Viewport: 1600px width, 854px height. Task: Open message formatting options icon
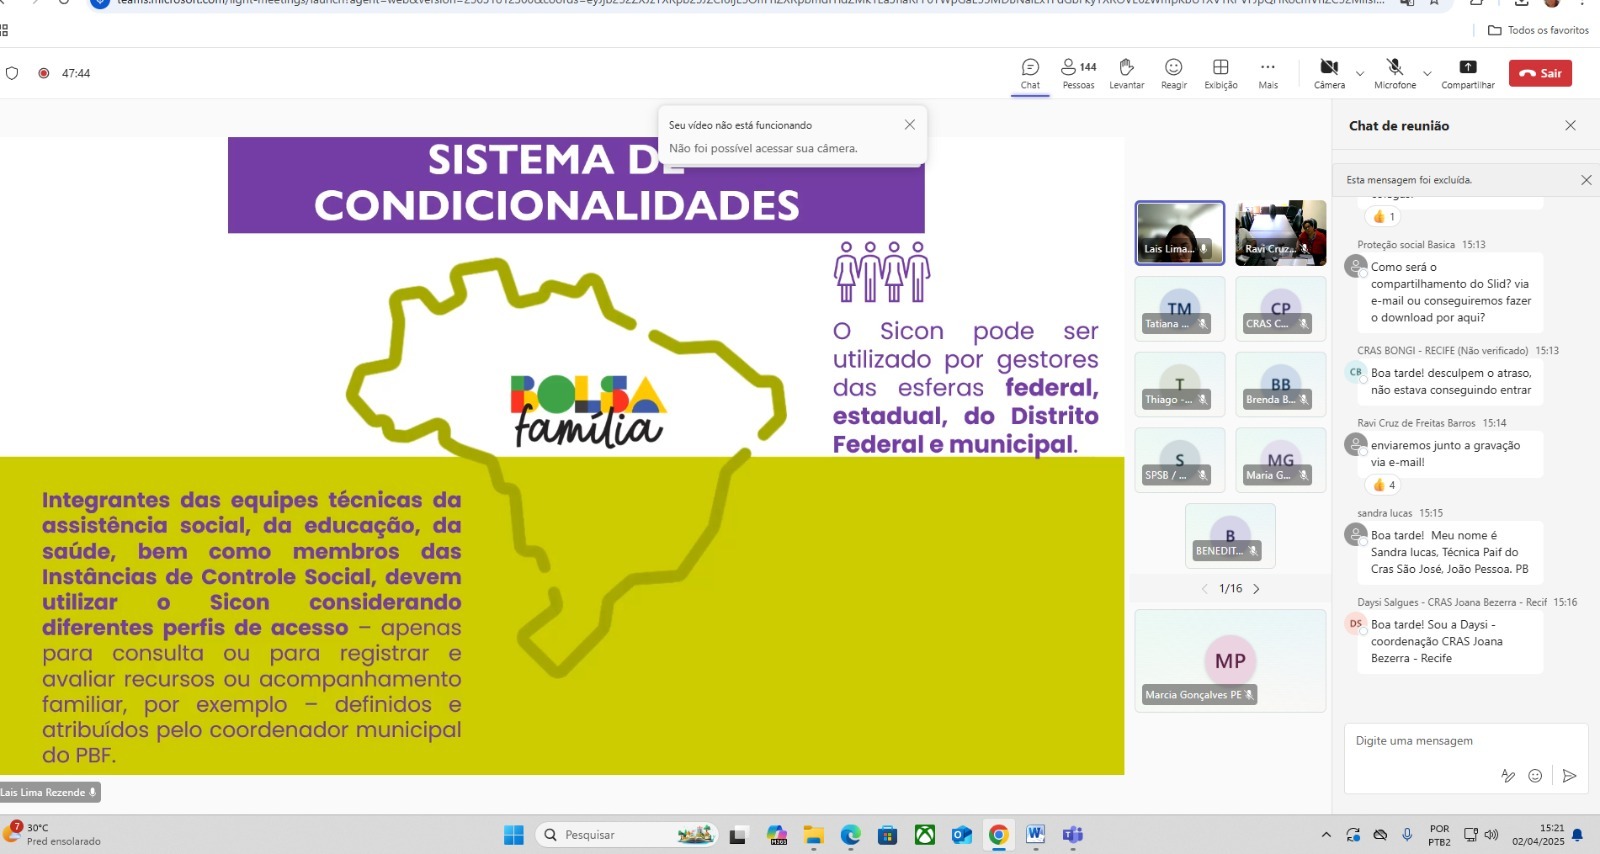click(1508, 776)
